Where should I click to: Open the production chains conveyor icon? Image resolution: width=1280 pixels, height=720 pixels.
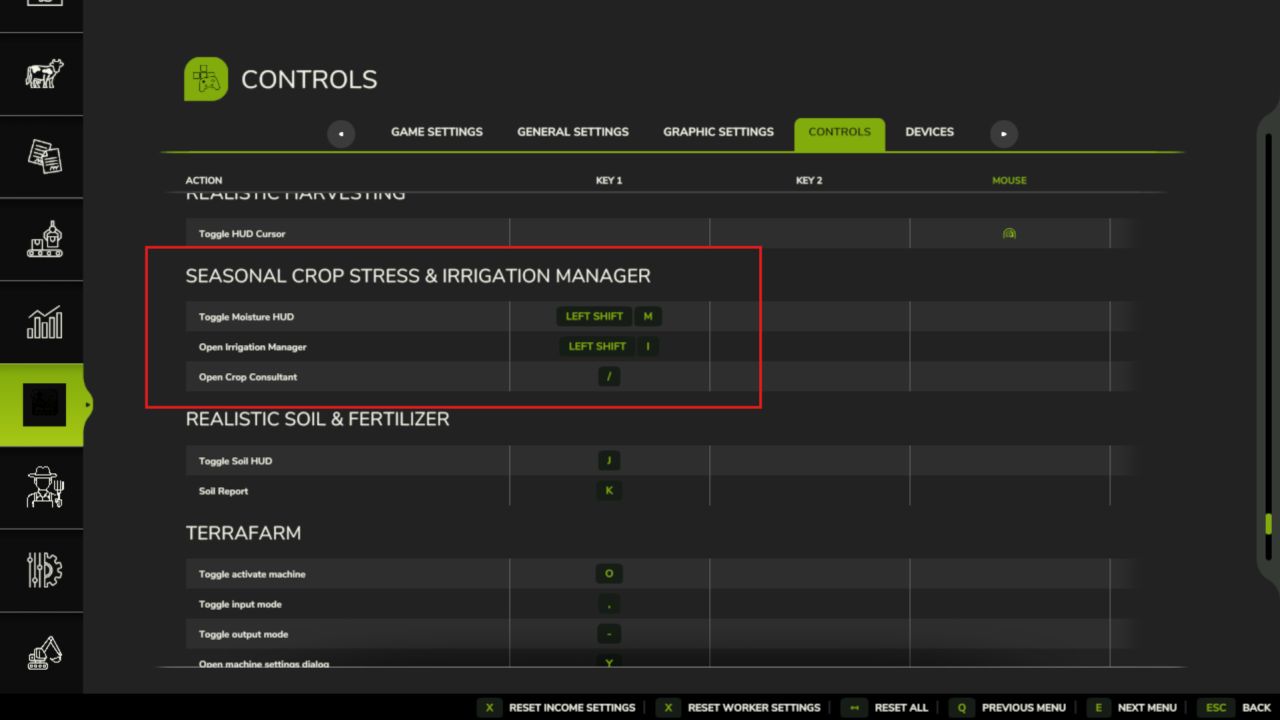(42, 239)
